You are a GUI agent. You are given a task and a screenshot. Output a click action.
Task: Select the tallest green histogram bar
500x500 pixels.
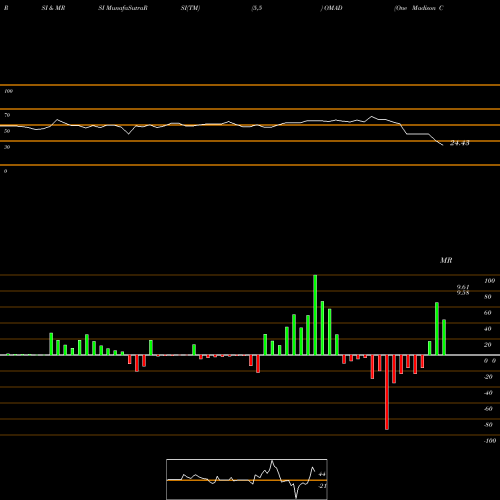click(x=315, y=315)
